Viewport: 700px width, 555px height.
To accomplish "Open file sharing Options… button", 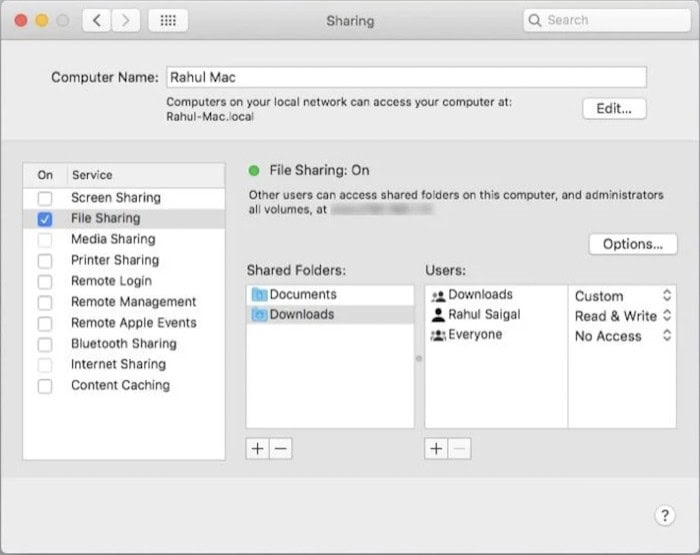I will coord(633,244).
